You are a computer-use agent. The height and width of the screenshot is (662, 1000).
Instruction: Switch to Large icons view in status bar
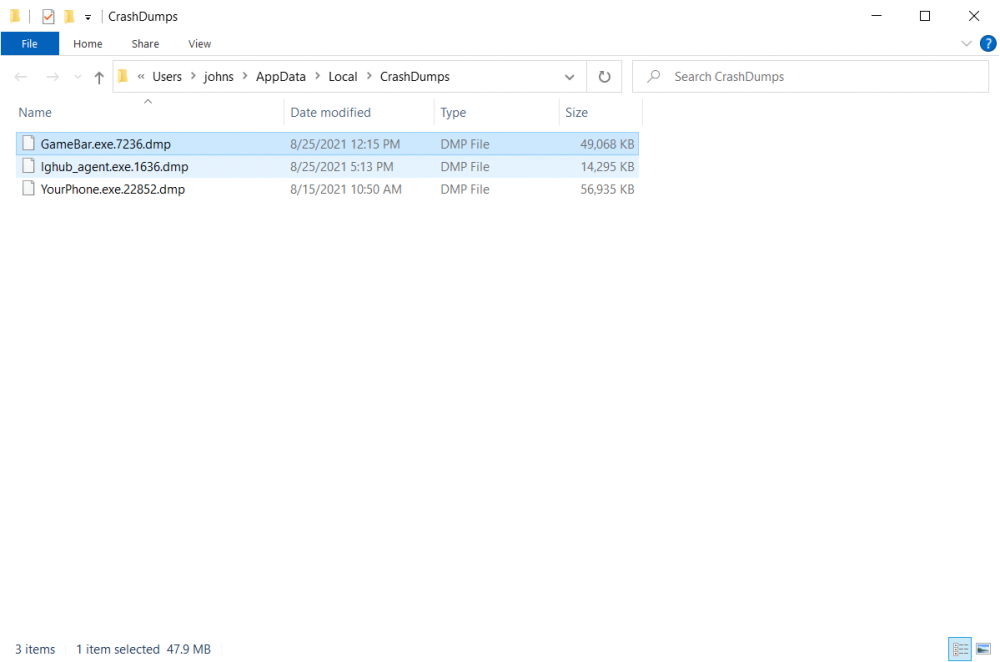tap(983, 649)
